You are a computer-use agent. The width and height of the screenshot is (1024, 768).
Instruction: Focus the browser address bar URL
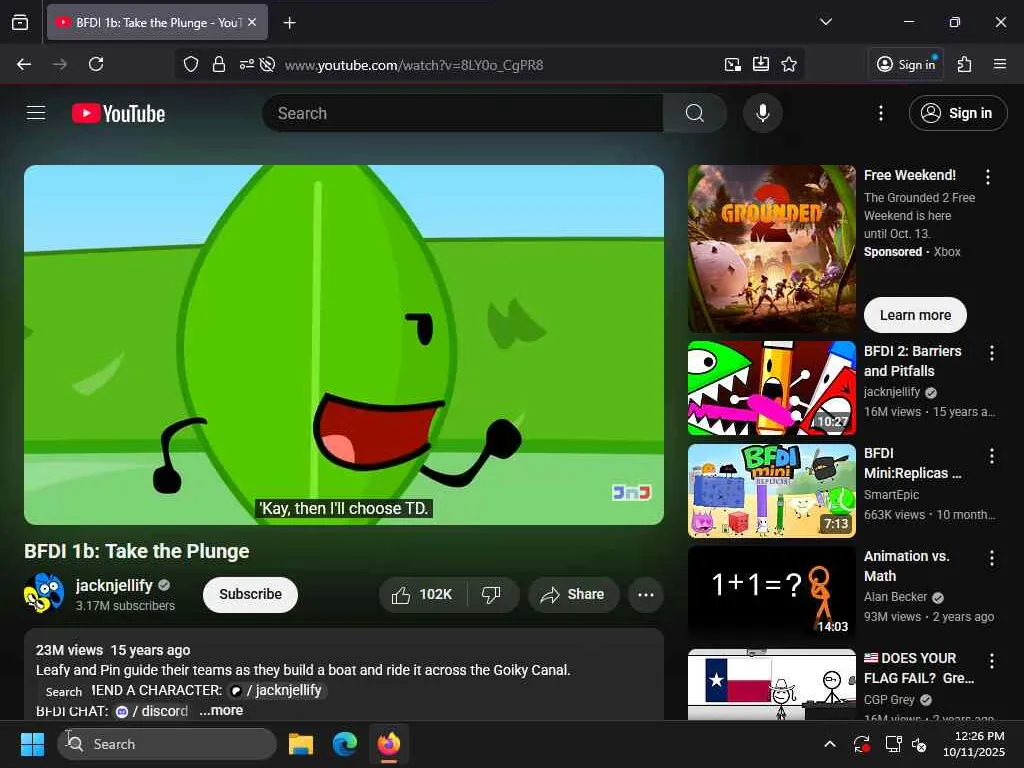pos(414,65)
